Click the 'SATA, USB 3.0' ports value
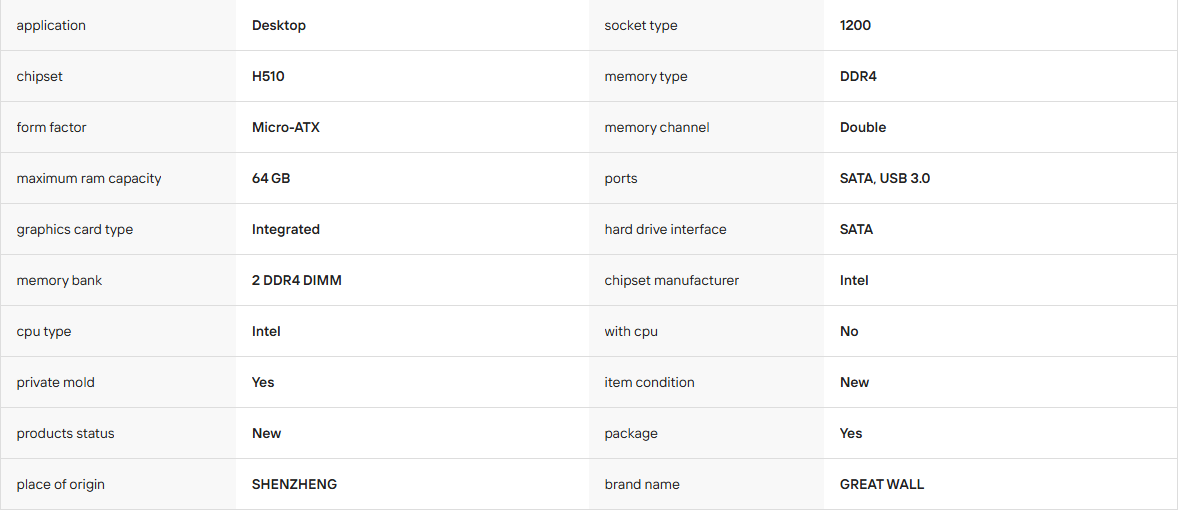Screen dimensions: 1179x510 point(884,178)
